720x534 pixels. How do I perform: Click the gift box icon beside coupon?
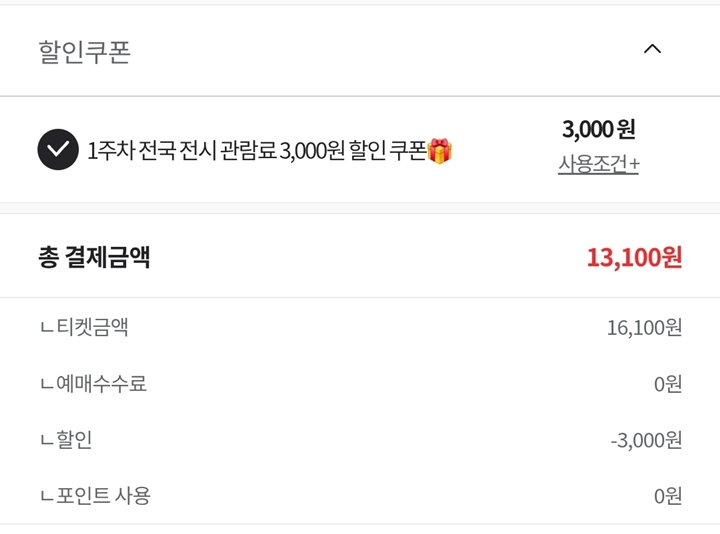tap(440, 151)
